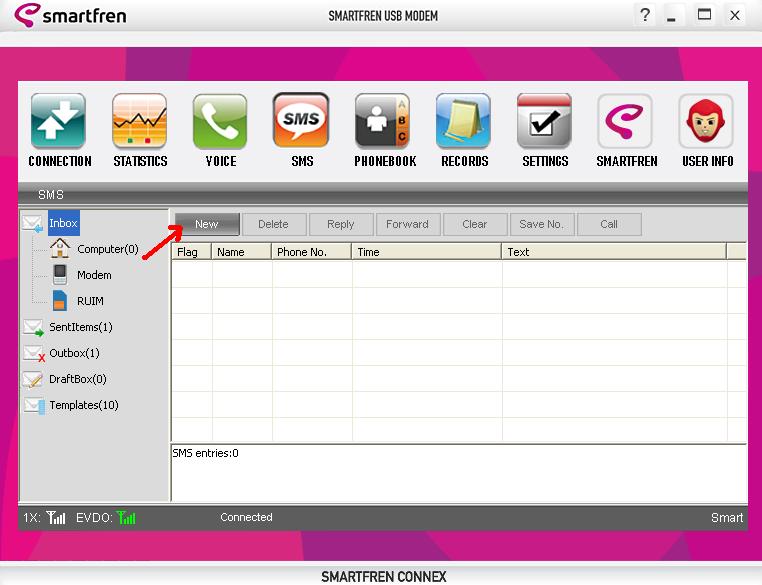Click the Modem device icon
This screenshot has height=585, width=762.
pos(60,275)
